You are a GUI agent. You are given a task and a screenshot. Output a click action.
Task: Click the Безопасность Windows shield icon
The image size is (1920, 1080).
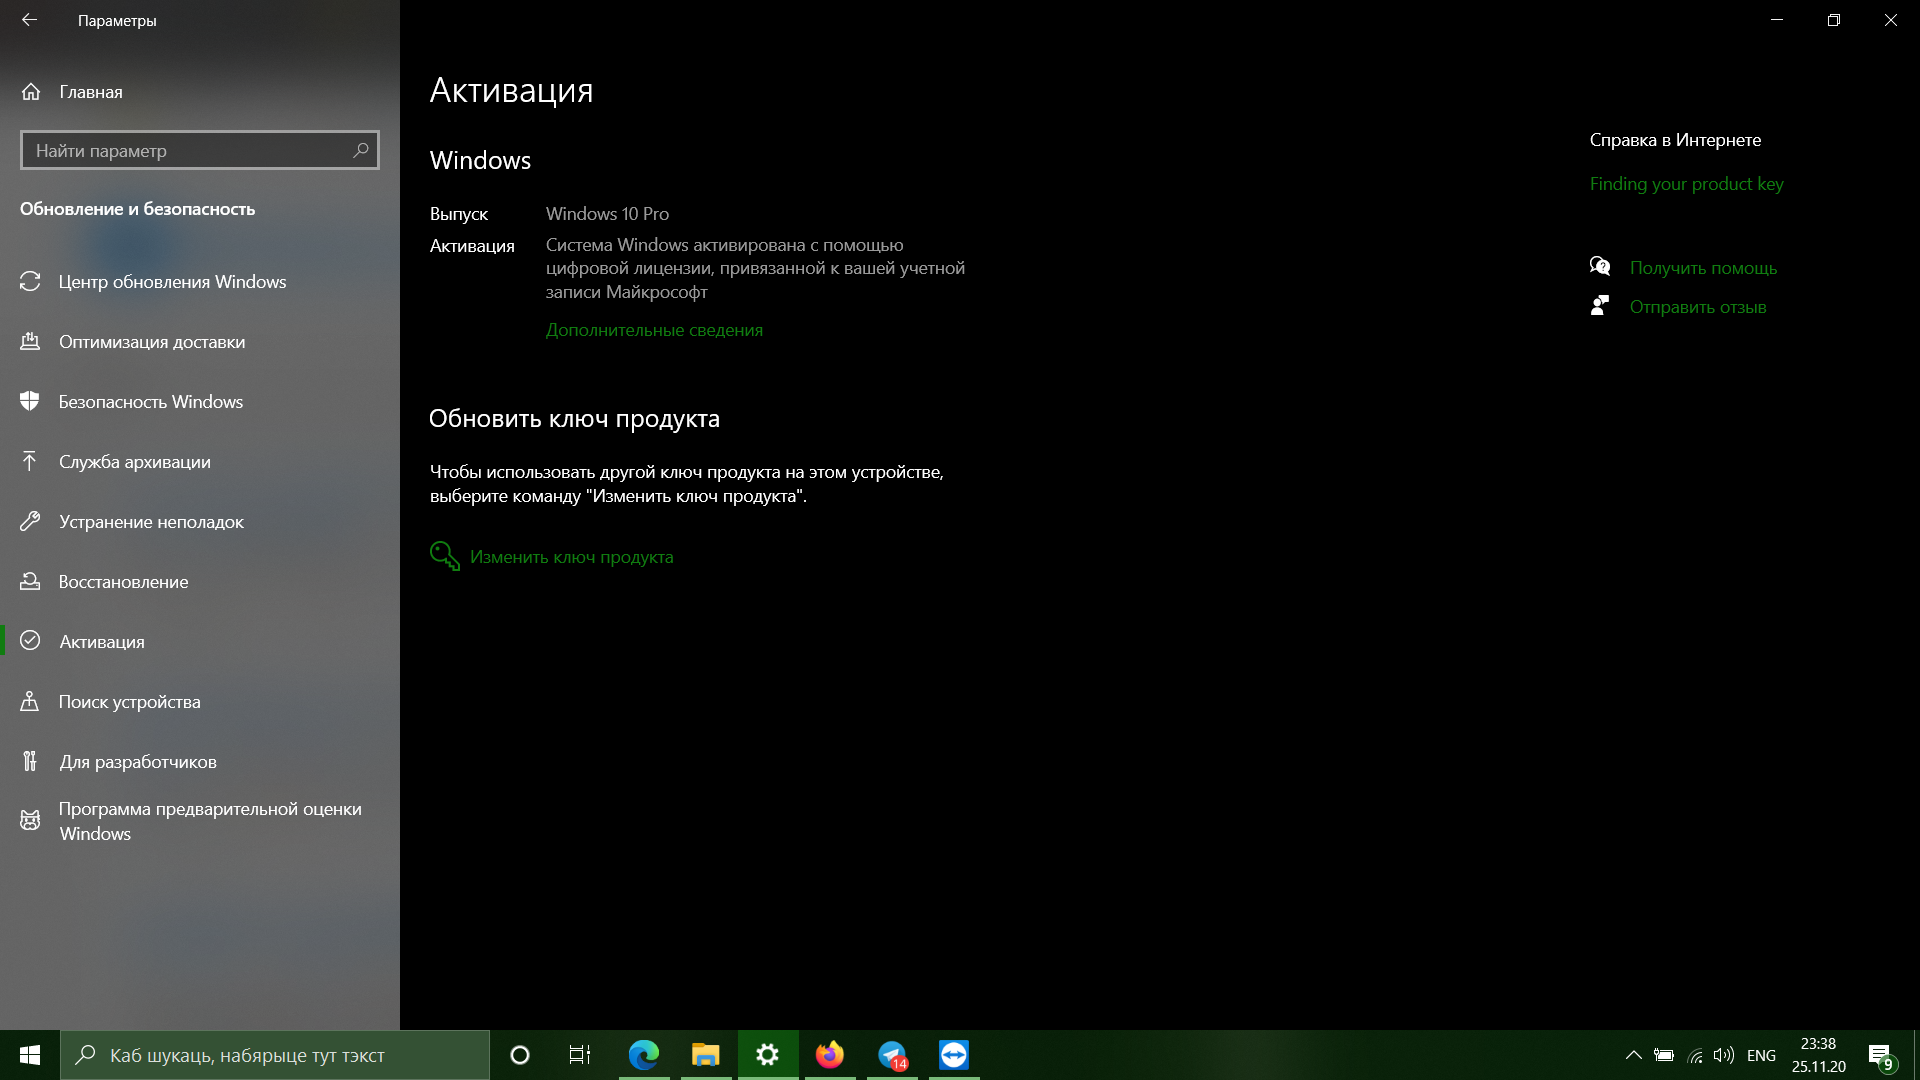30,402
